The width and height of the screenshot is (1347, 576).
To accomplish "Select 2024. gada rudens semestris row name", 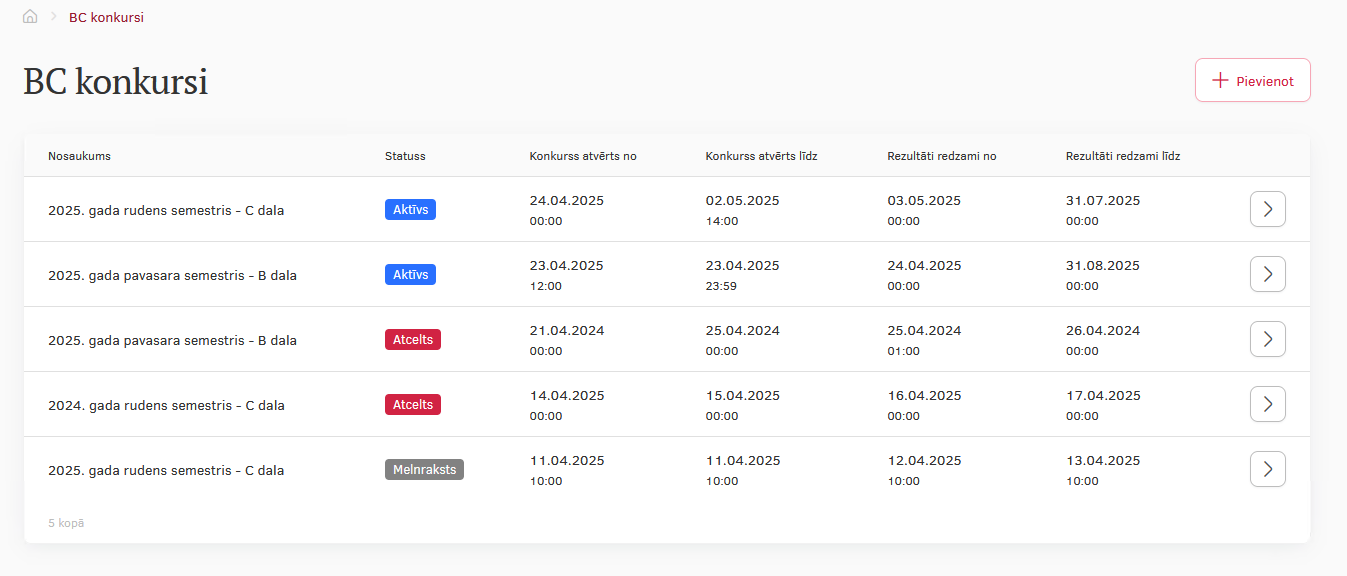I will click(x=166, y=406).
